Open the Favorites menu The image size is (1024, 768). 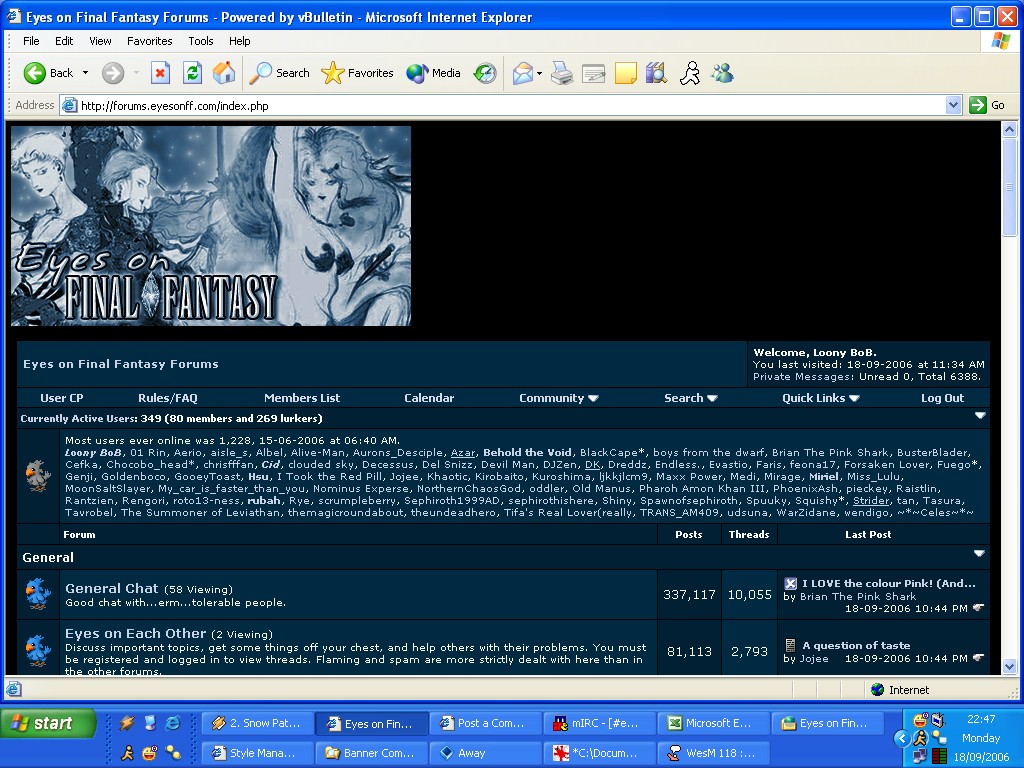tap(150, 40)
